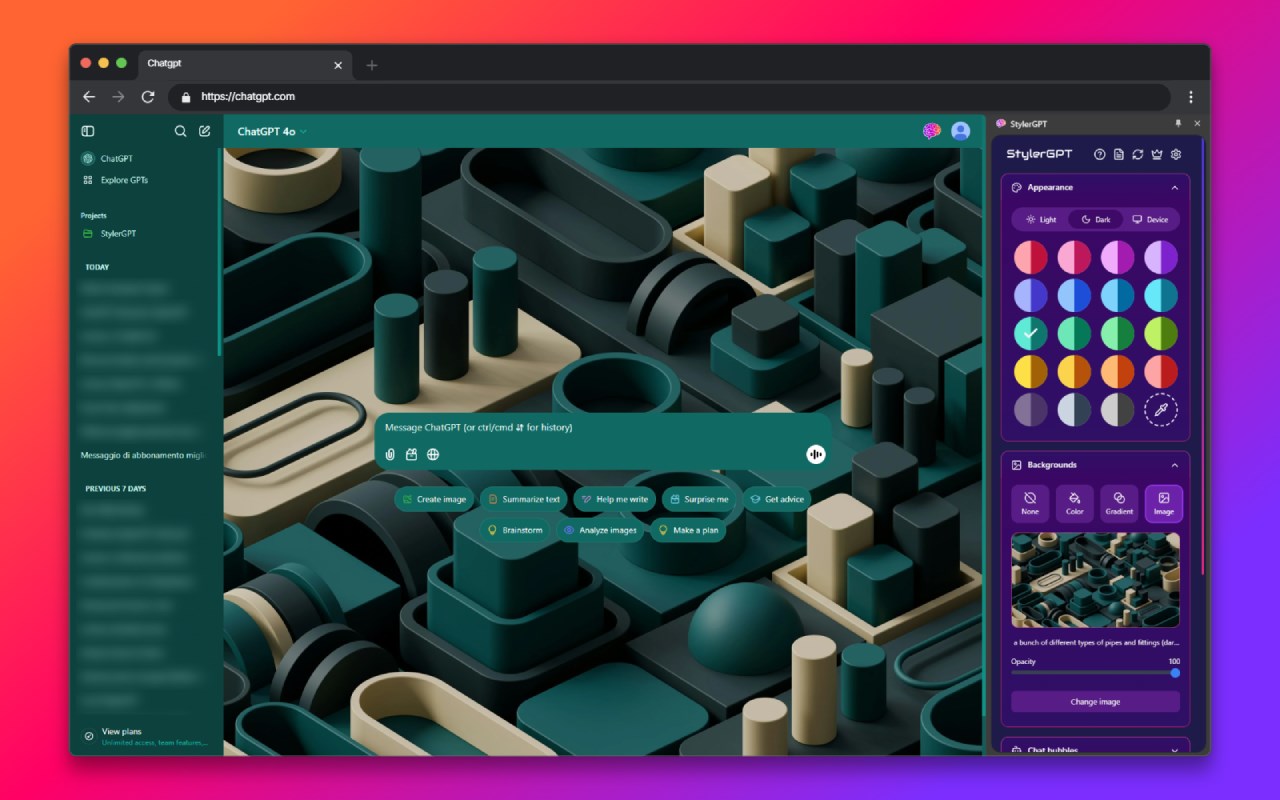Close the Chatgpt browser tab
The image size is (1280, 800).
338,65
